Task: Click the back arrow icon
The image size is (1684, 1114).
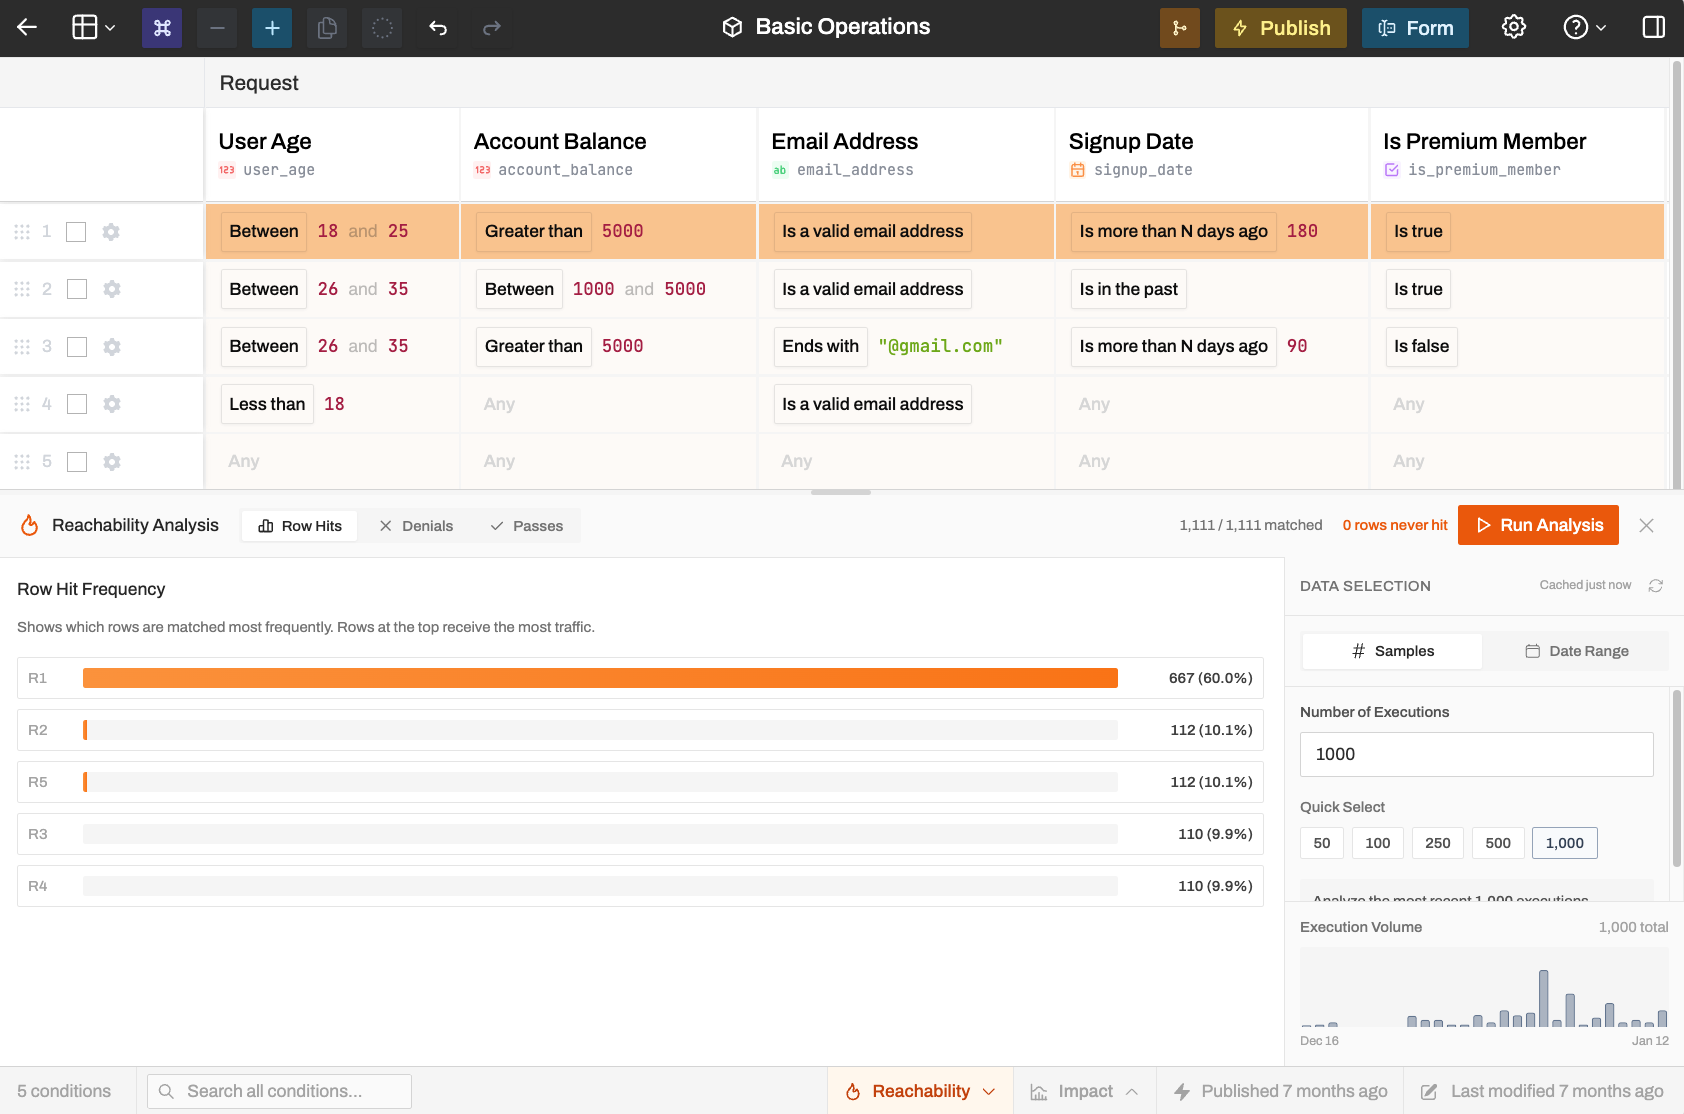Action: point(27,28)
